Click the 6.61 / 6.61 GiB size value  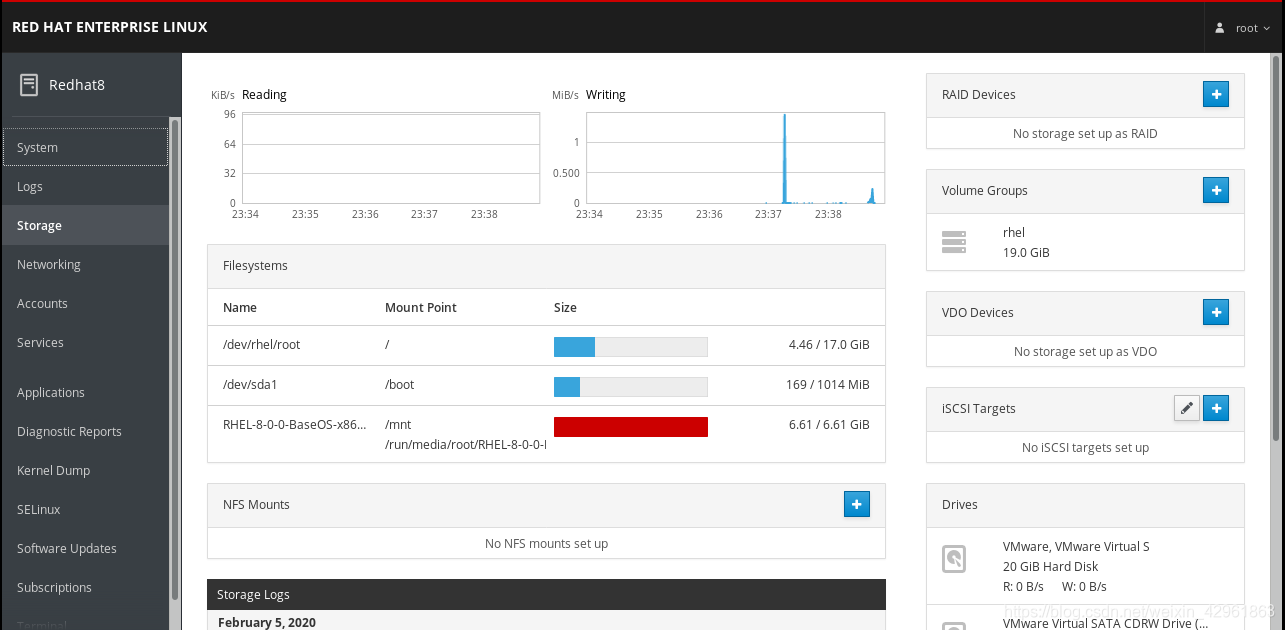pyautogui.click(x=829, y=424)
